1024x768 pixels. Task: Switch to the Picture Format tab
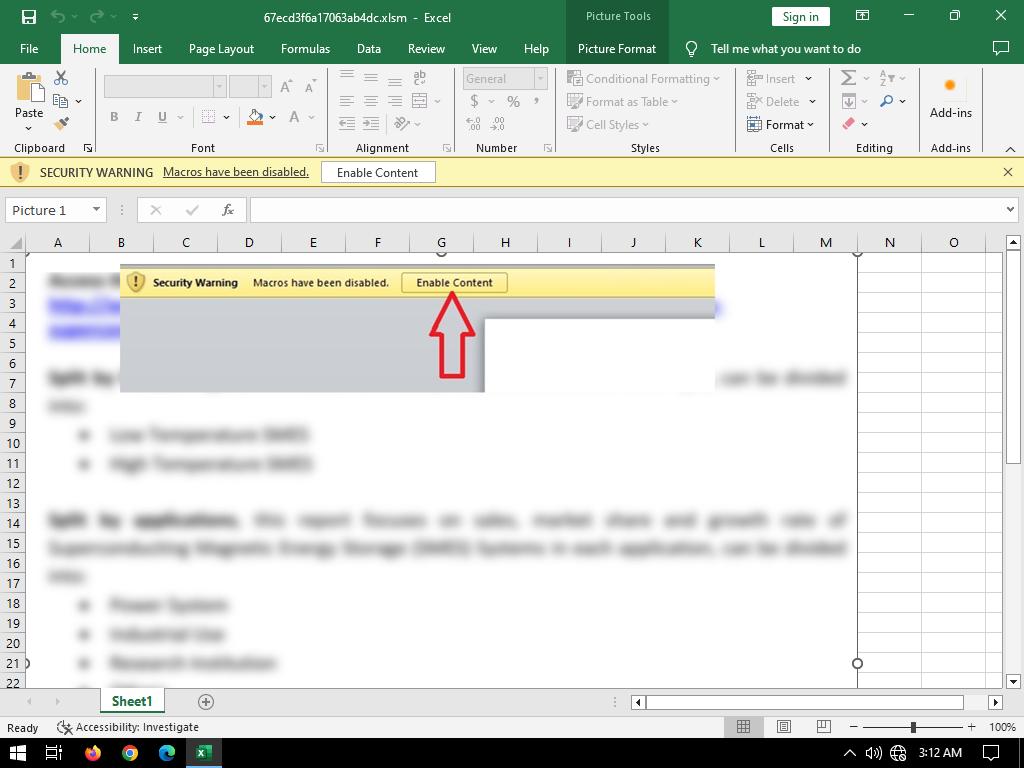click(617, 48)
